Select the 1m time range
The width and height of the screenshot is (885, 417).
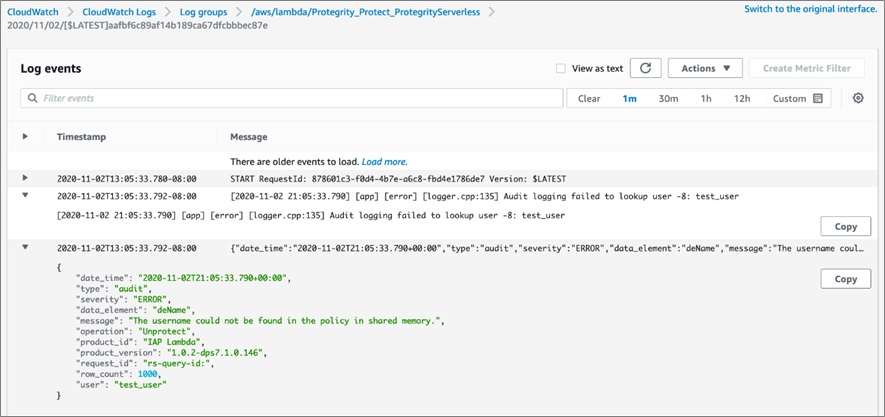[629, 98]
